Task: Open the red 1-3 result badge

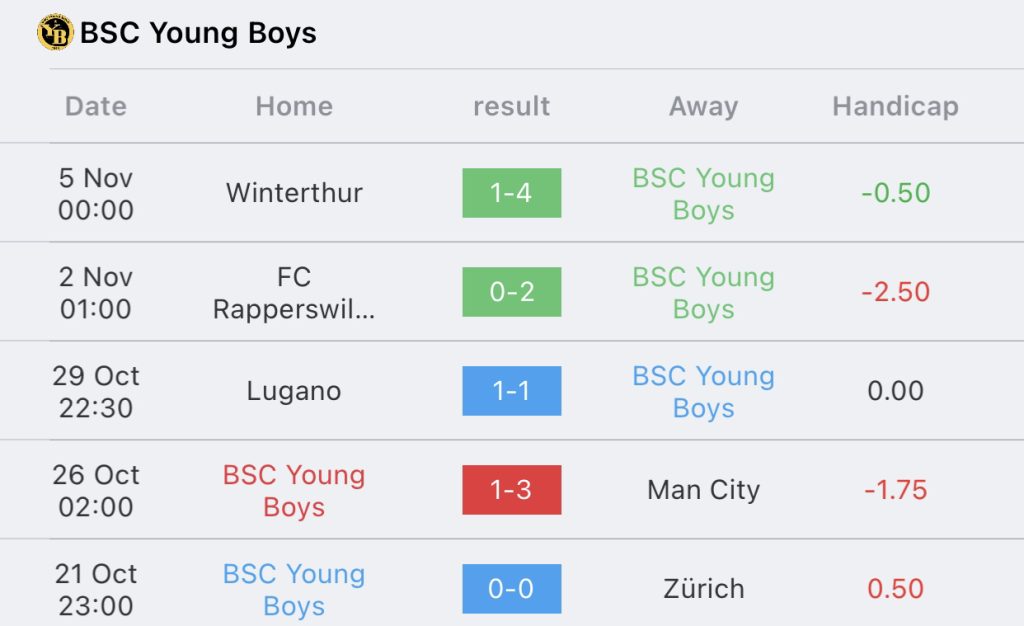Action: pos(511,490)
